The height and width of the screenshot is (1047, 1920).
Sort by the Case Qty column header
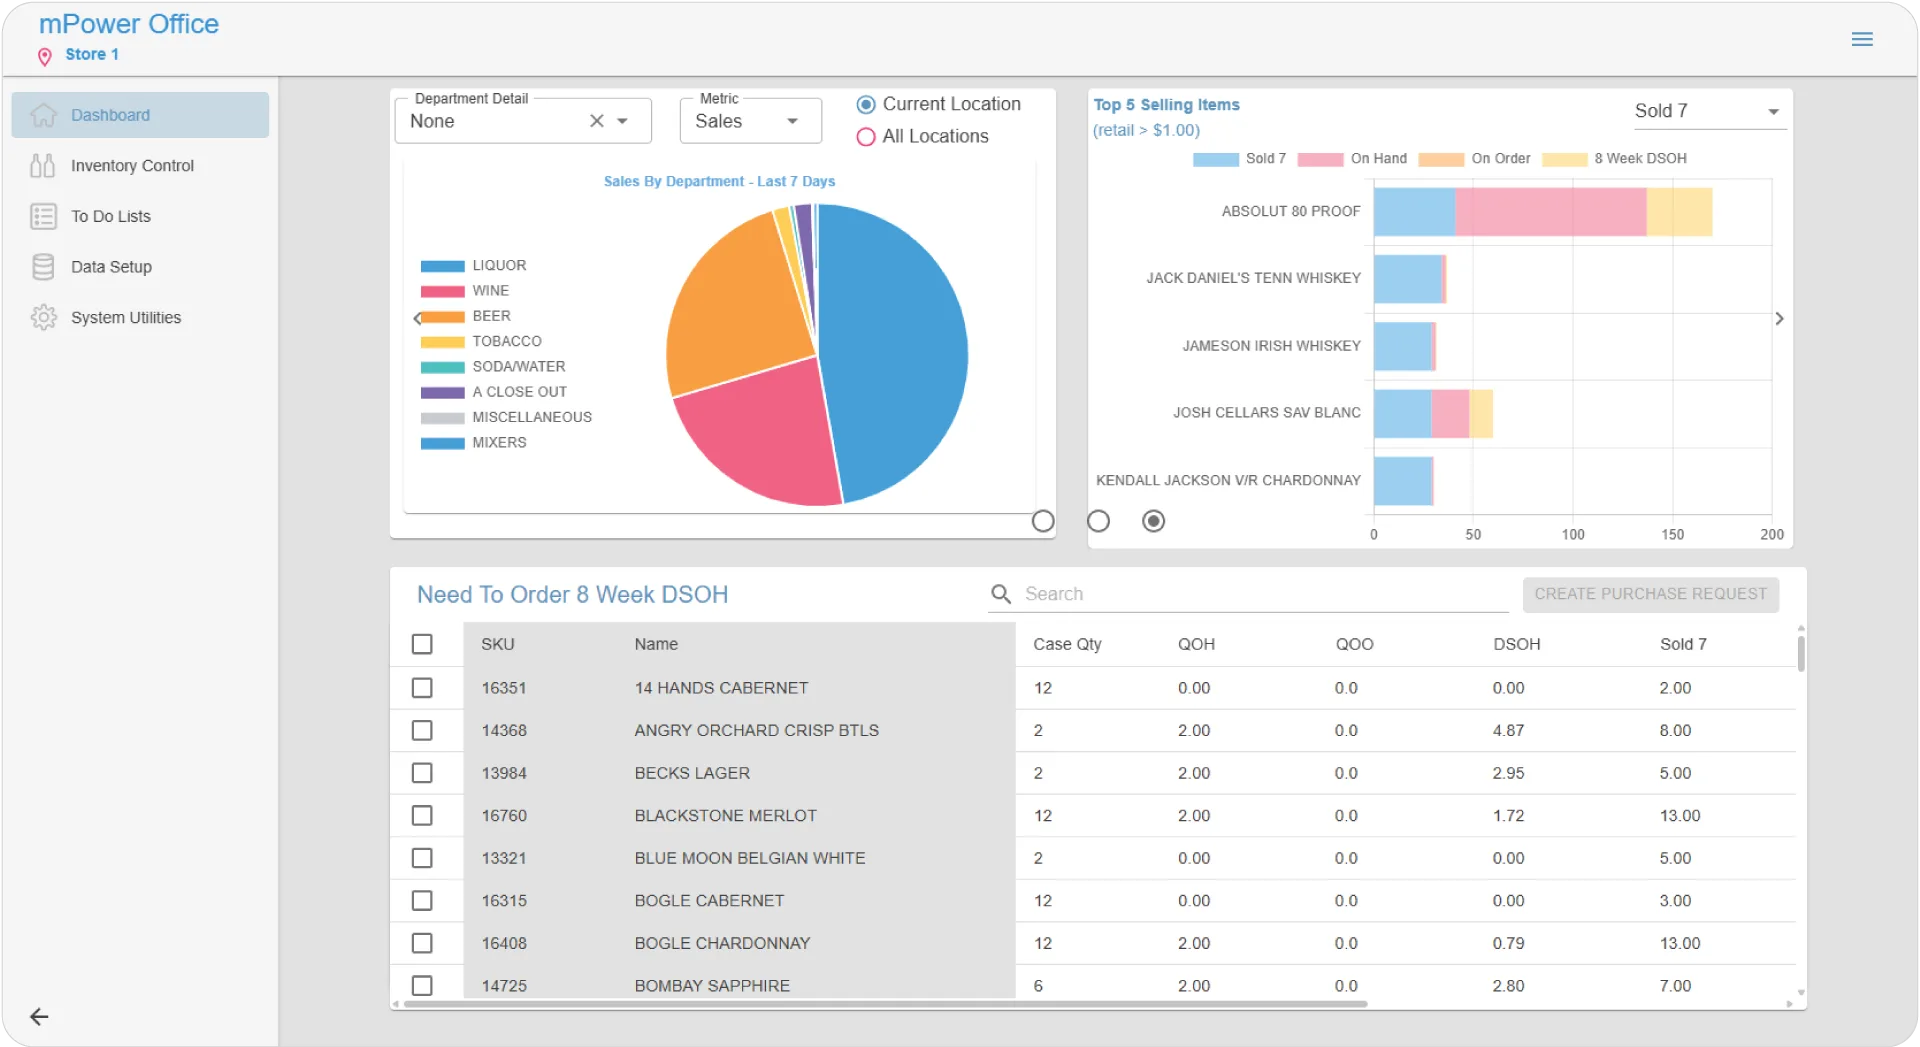(x=1067, y=644)
